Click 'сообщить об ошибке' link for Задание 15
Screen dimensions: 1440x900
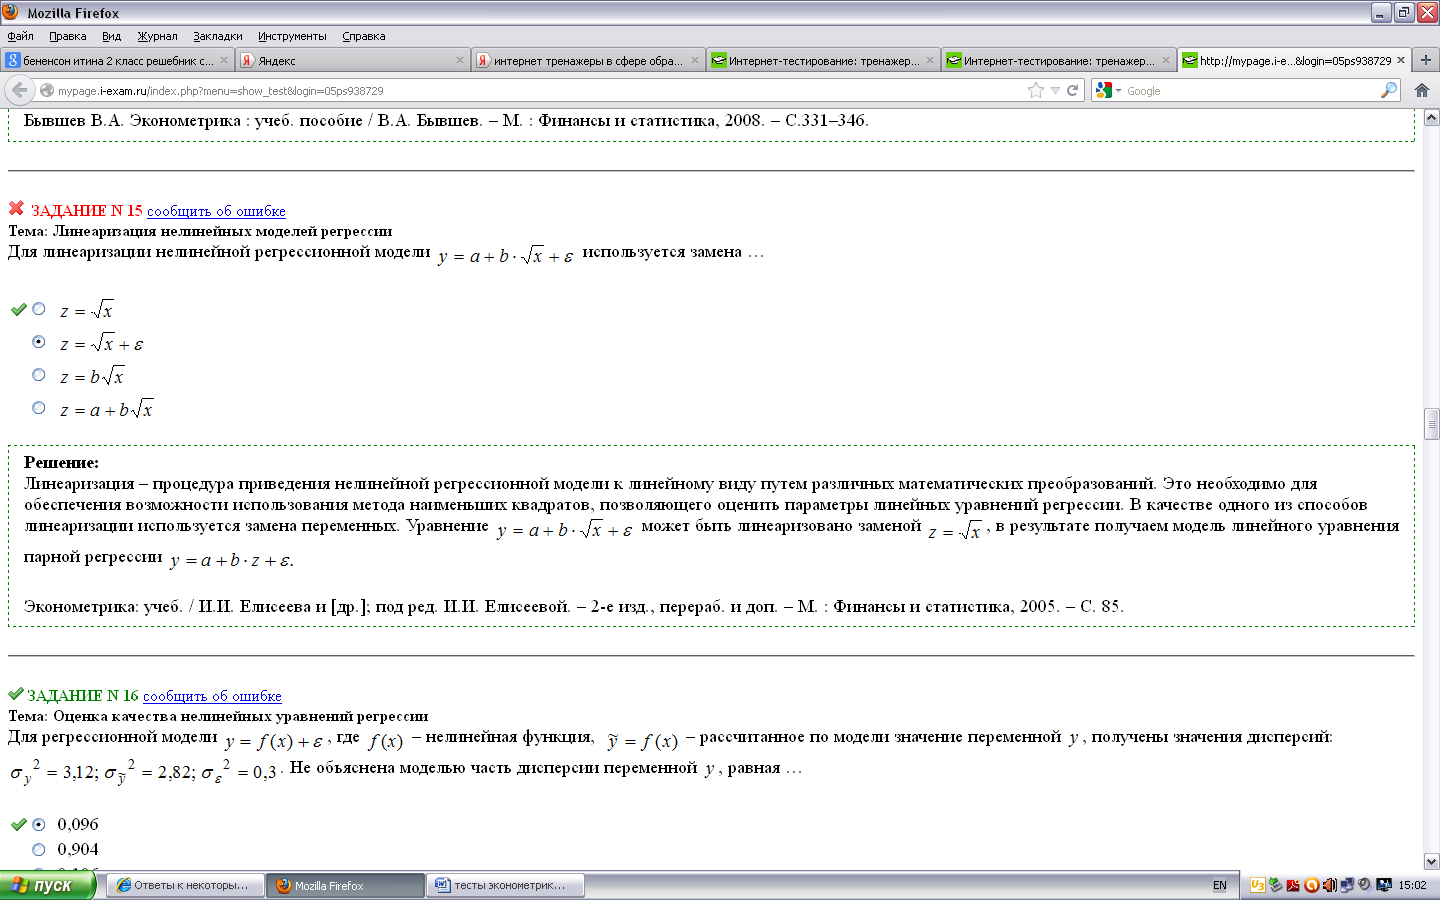[x=216, y=211]
